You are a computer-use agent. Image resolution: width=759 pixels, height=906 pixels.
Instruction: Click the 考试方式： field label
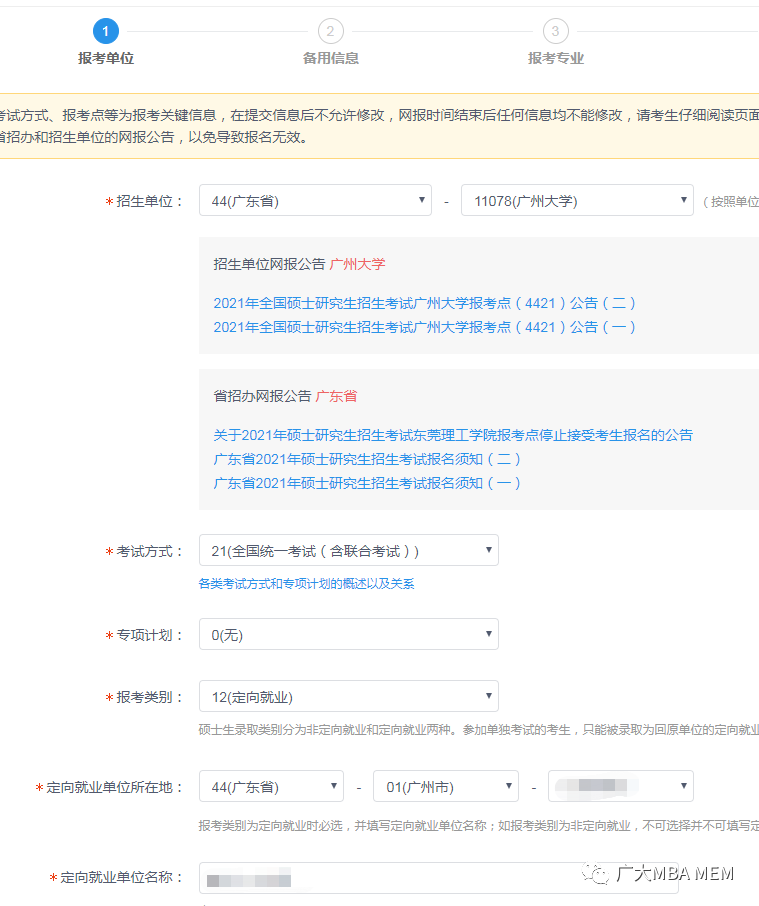click(150, 551)
